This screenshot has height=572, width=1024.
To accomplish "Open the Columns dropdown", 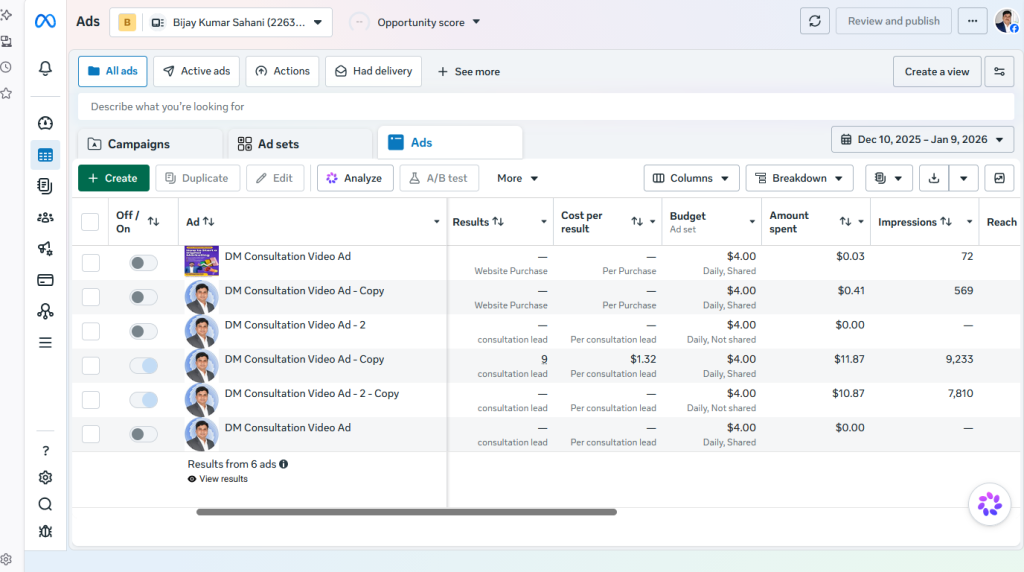I will 691,178.
